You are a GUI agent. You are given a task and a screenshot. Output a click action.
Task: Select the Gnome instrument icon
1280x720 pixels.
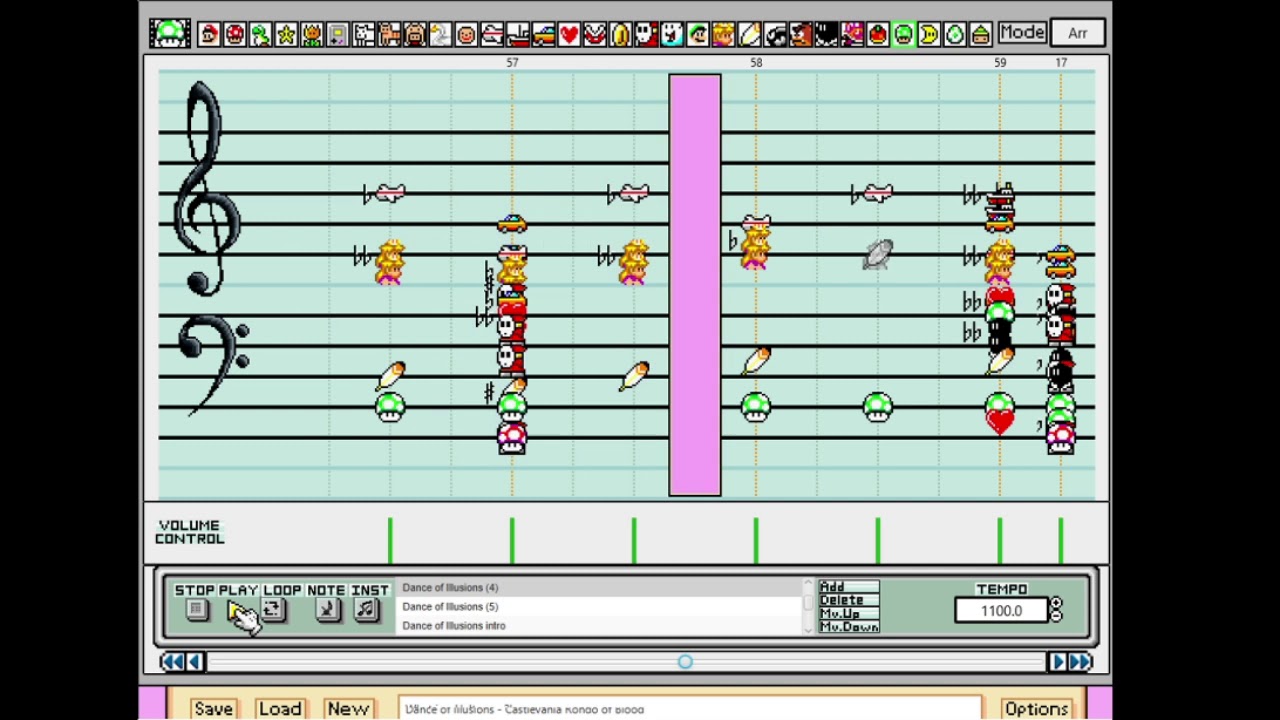click(981, 34)
